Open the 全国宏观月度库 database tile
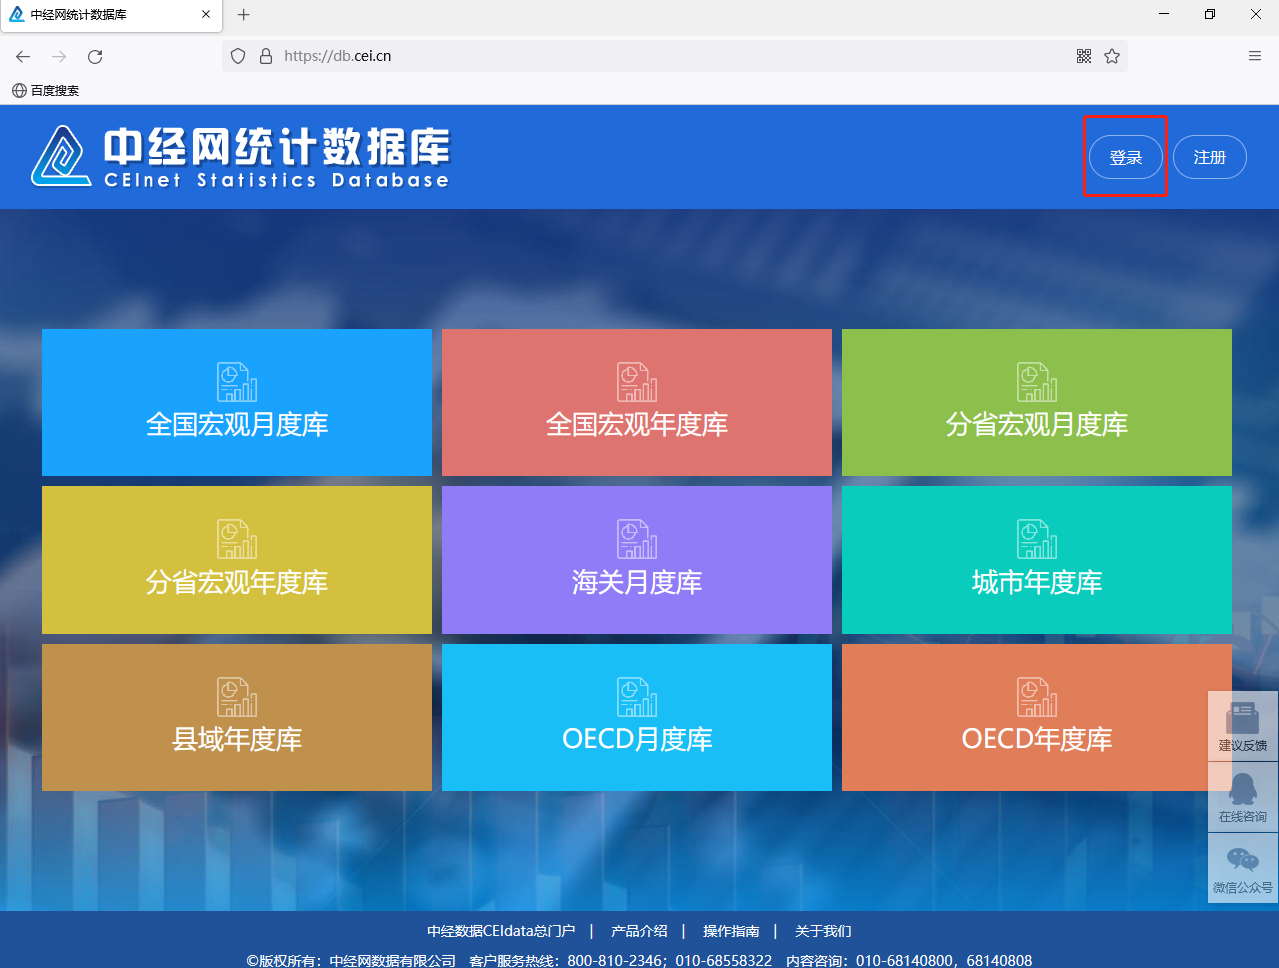The height and width of the screenshot is (968, 1279). coord(237,402)
